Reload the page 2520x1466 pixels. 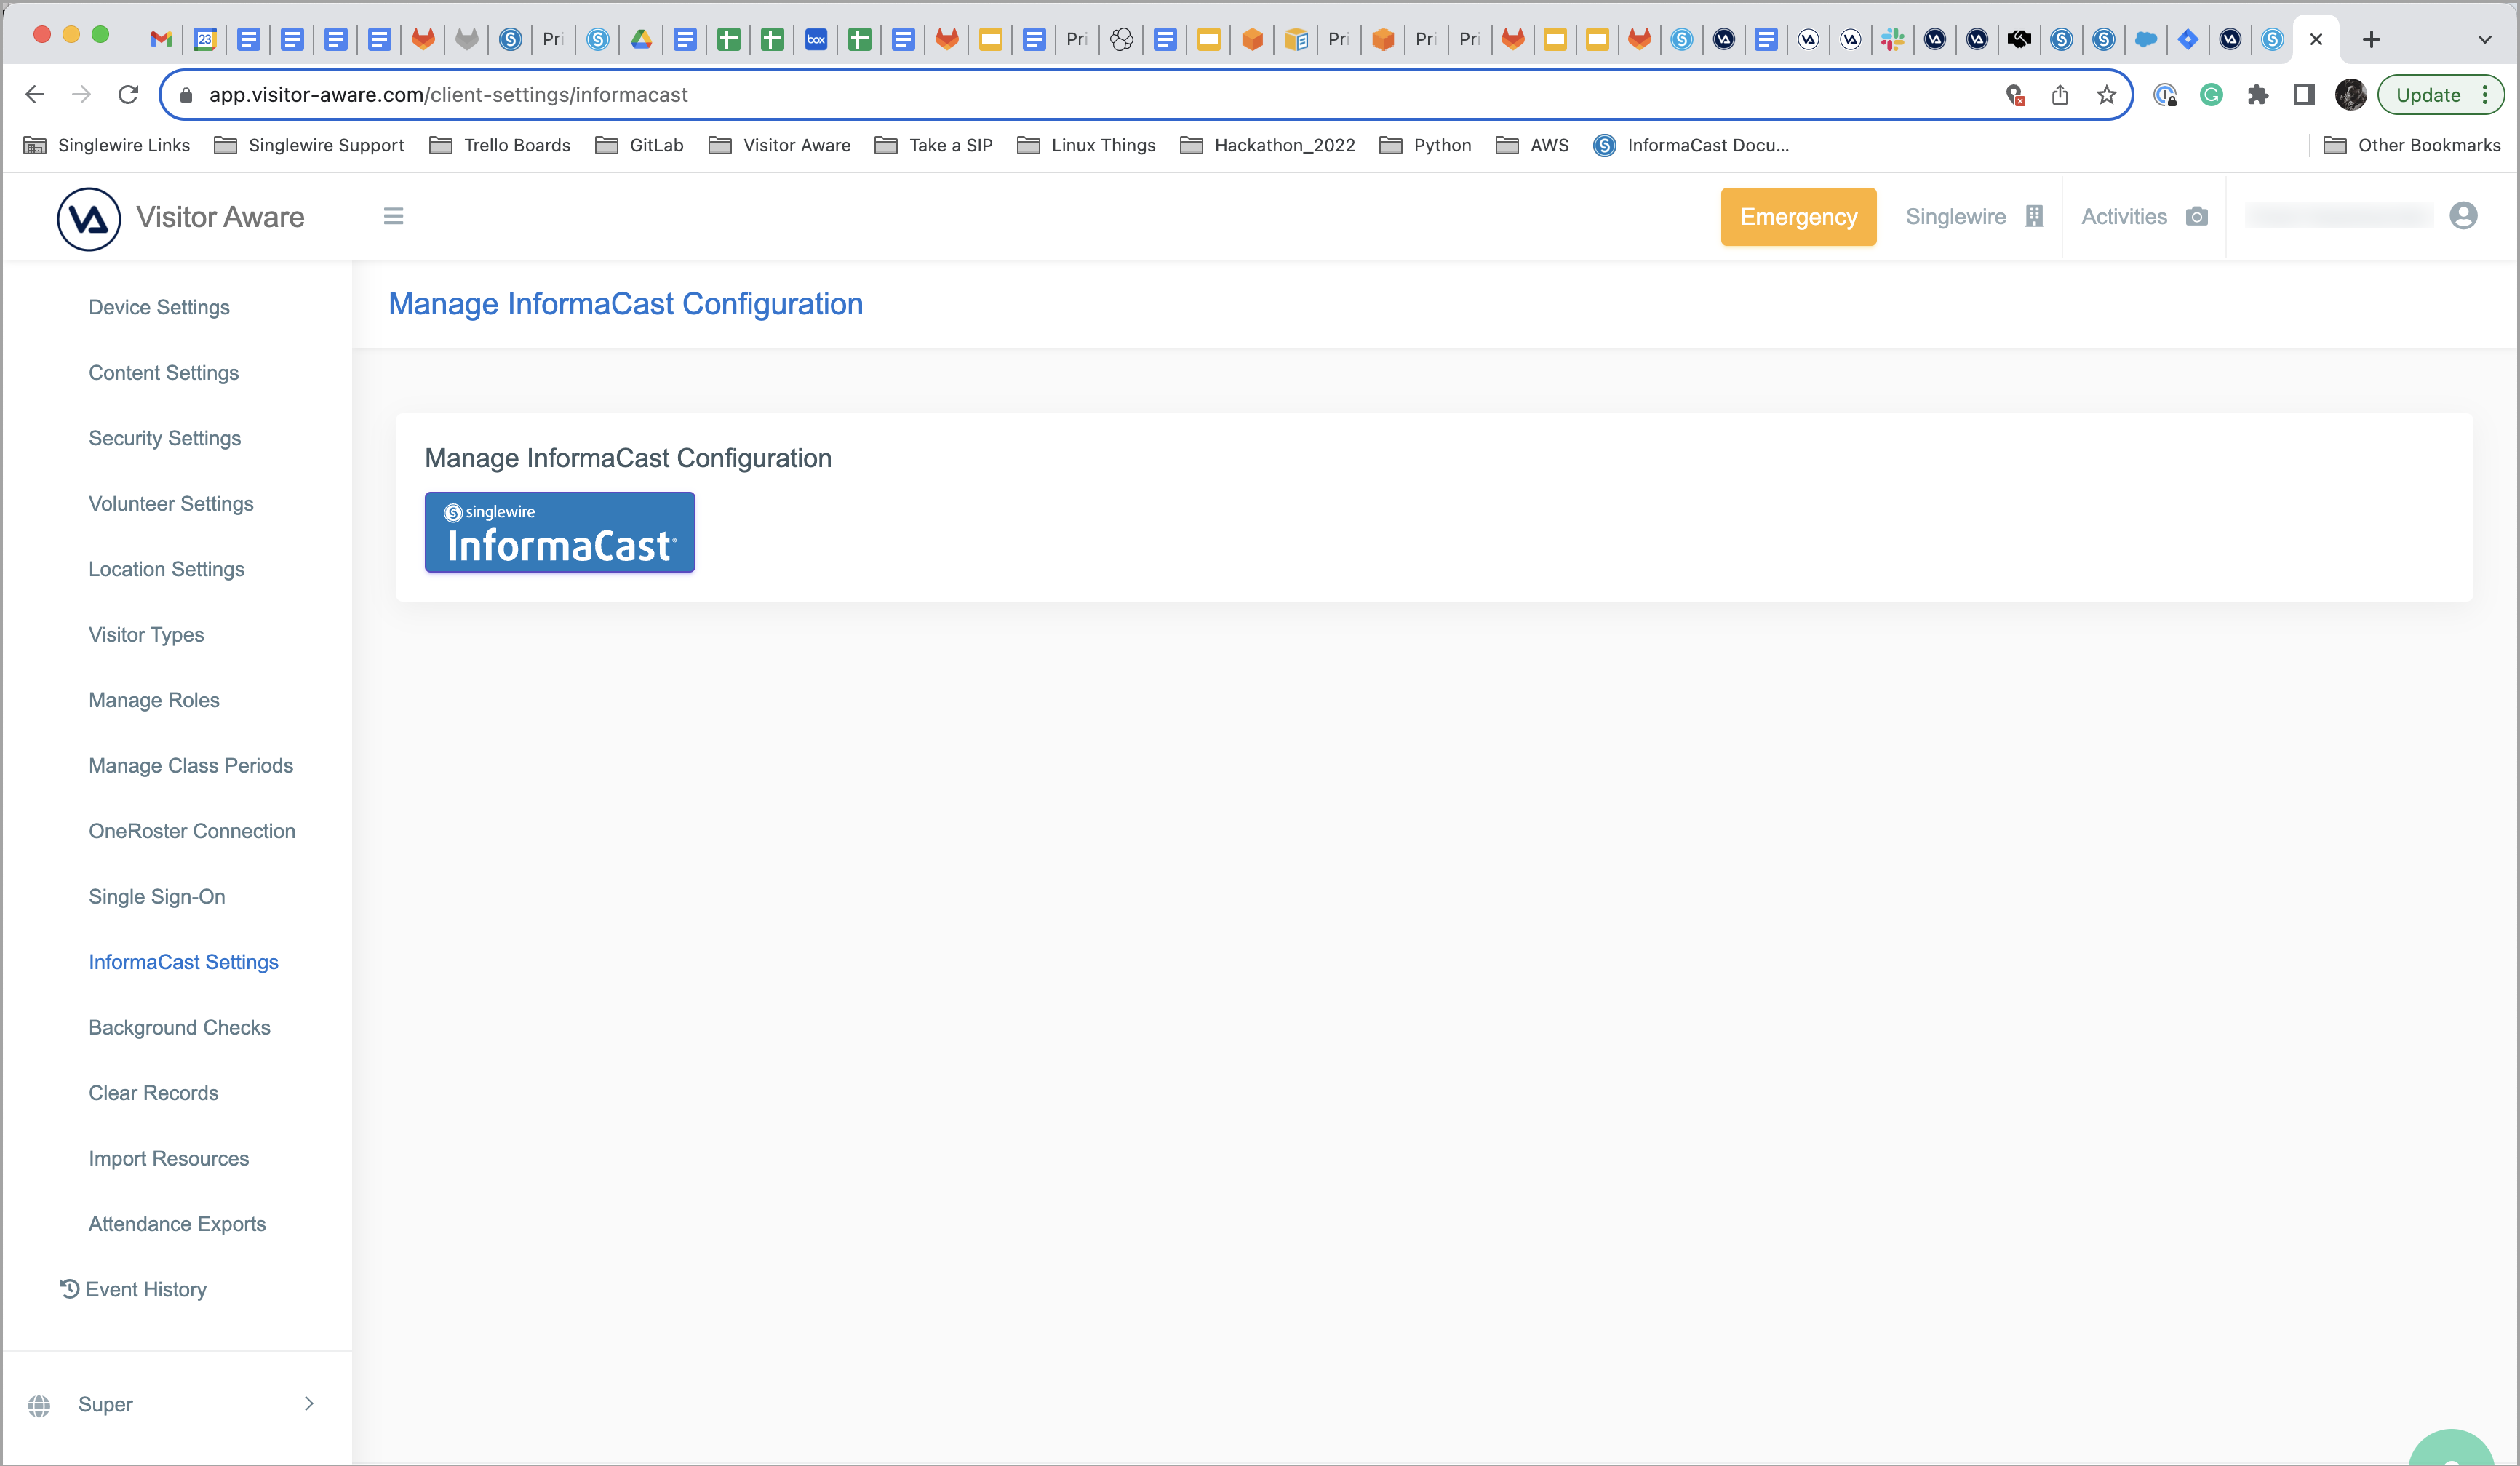tap(128, 95)
